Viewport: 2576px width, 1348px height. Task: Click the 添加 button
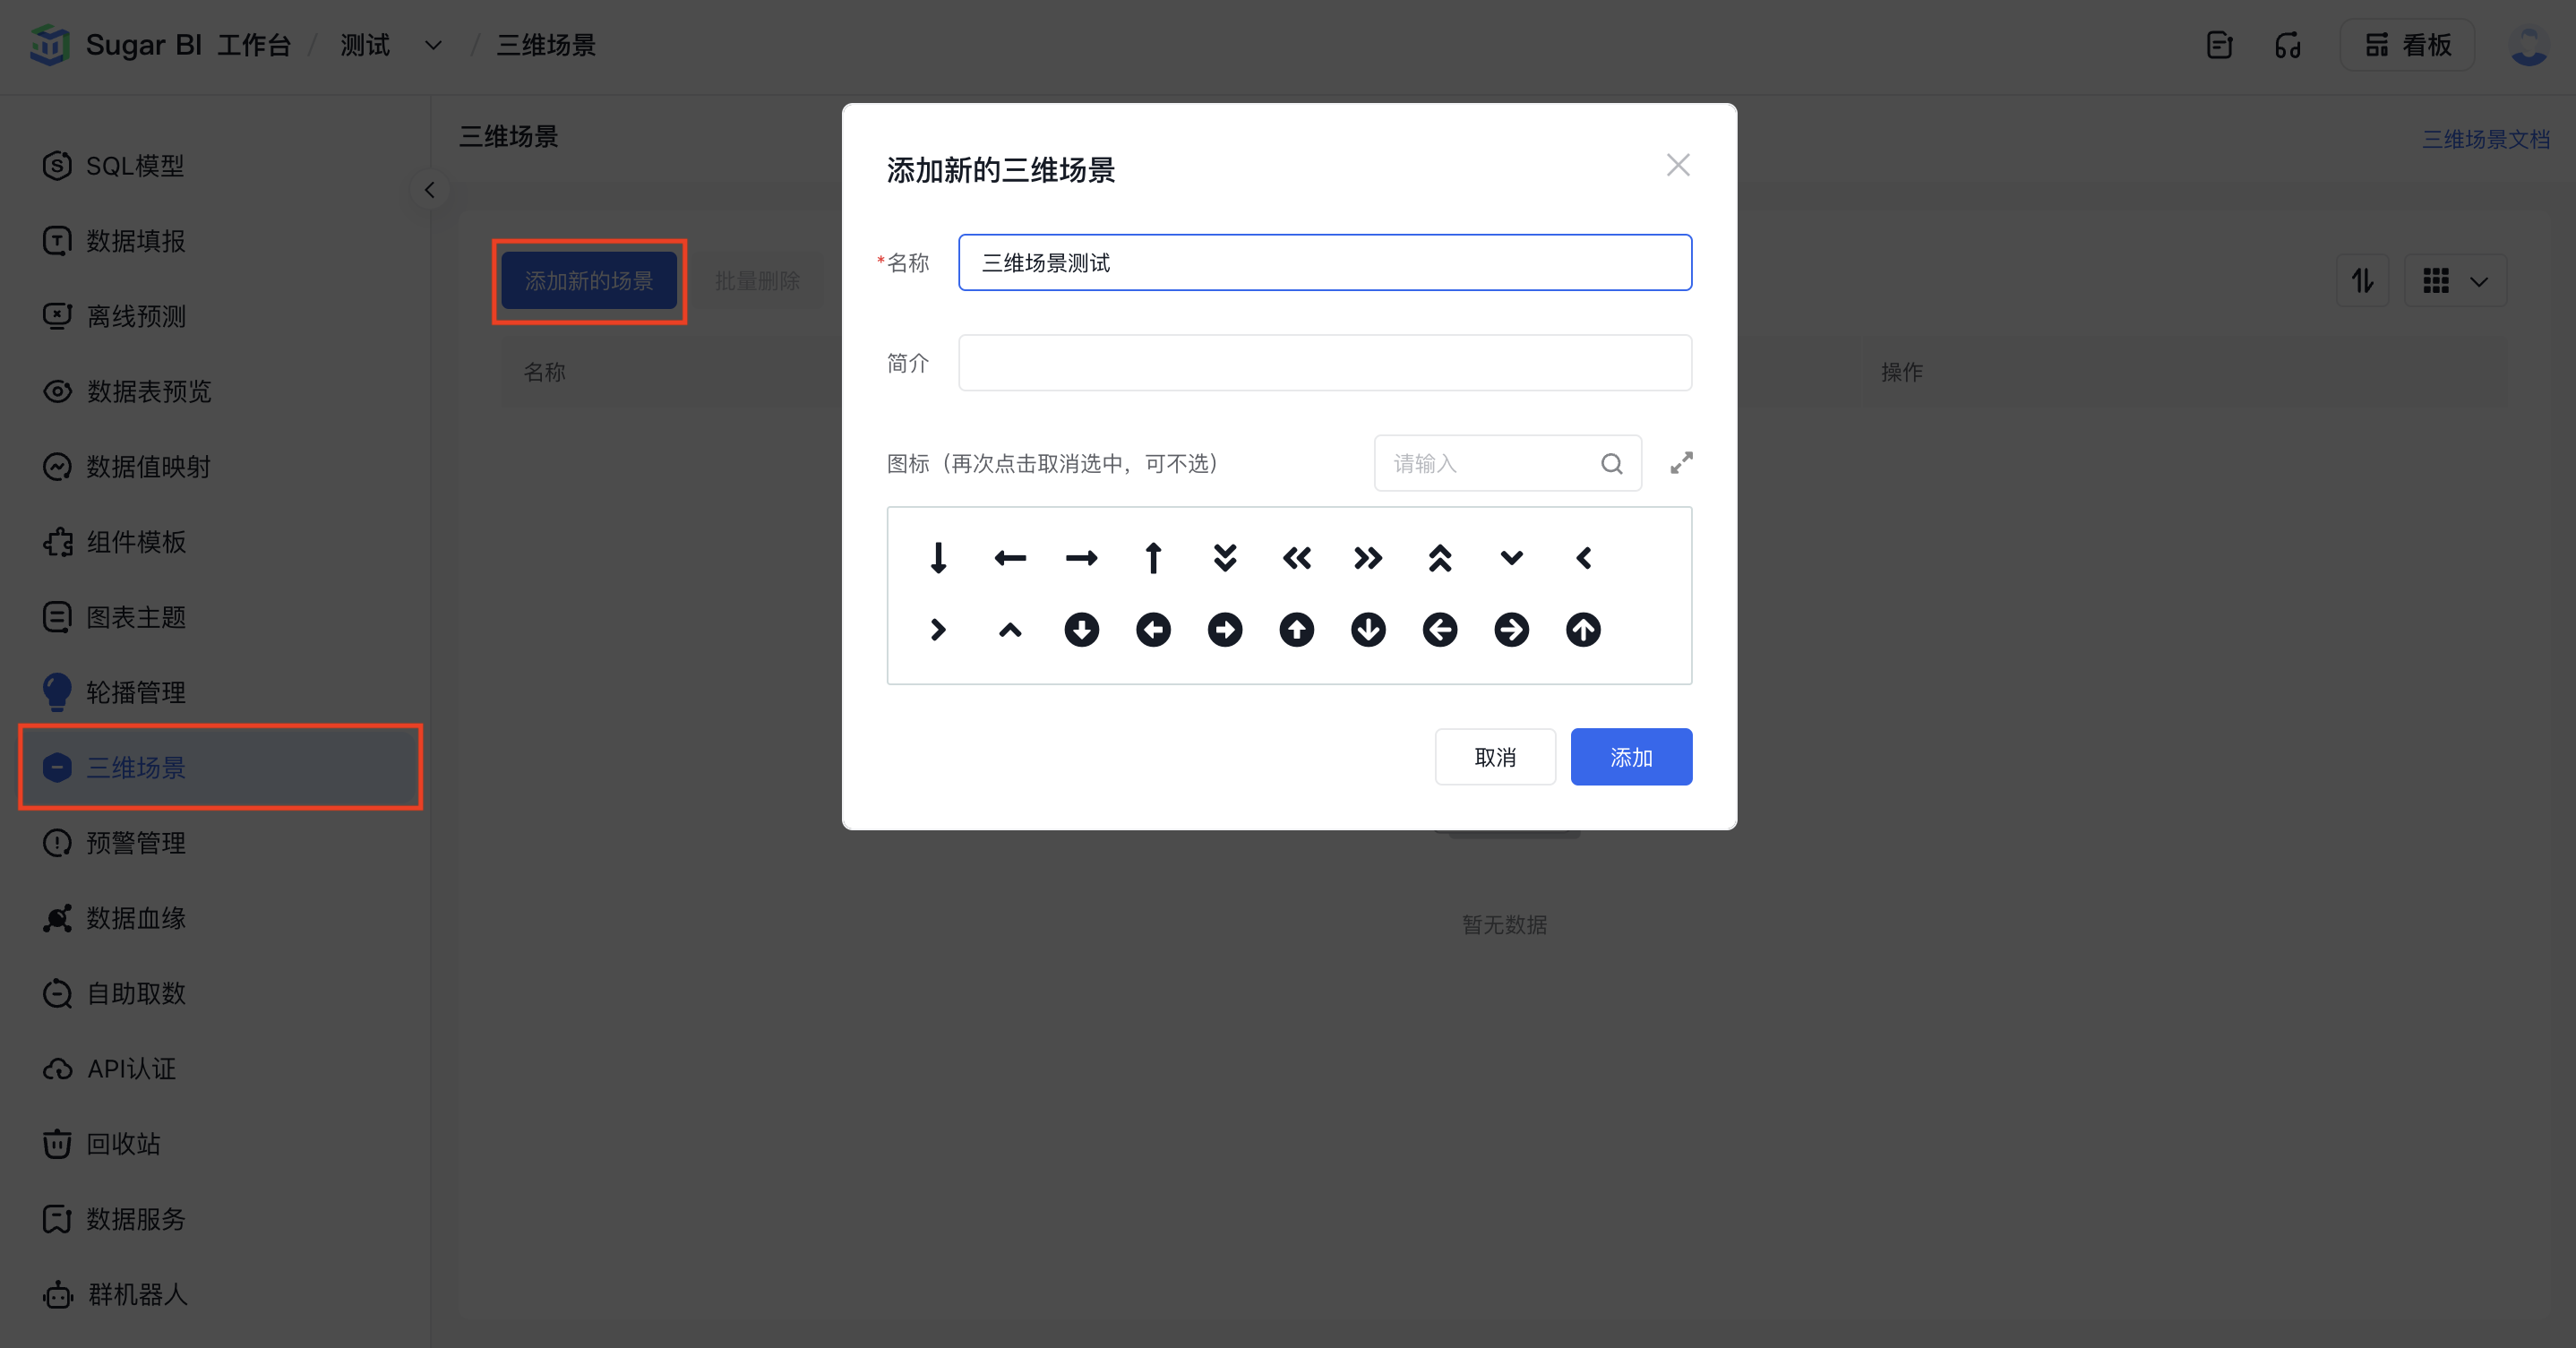(x=1631, y=757)
